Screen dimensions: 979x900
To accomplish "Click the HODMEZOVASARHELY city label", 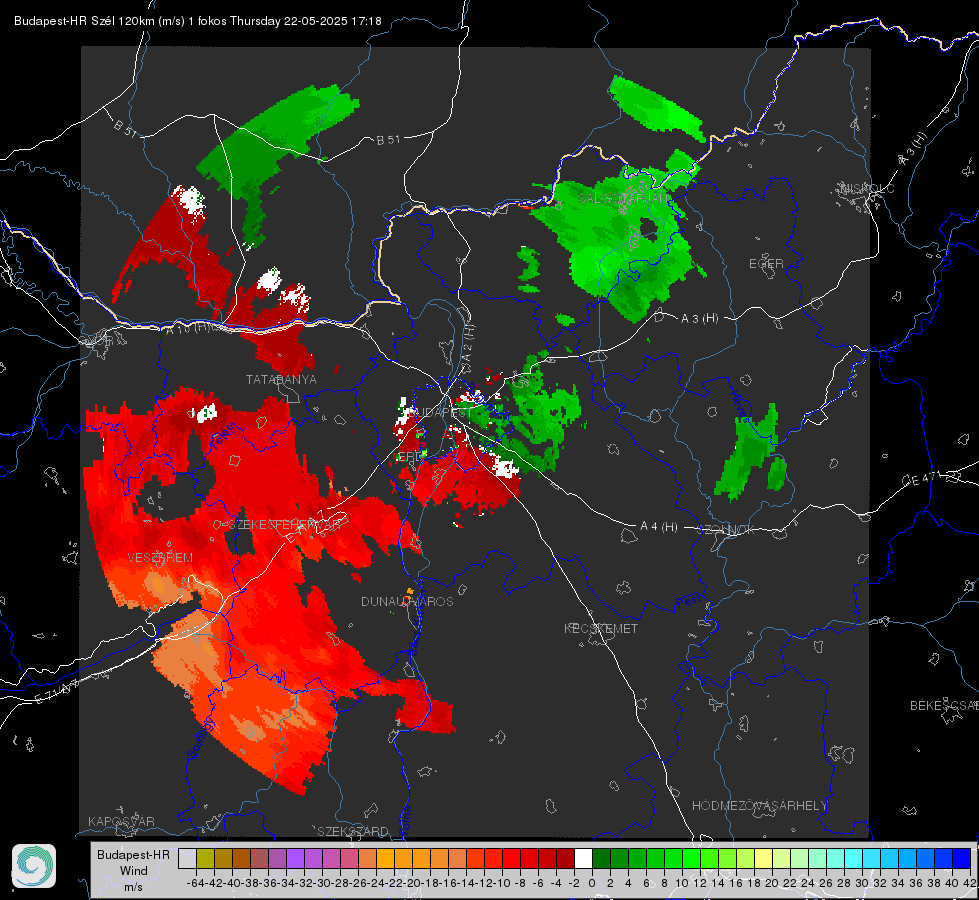I will pyautogui.click(x=759, y=806).
